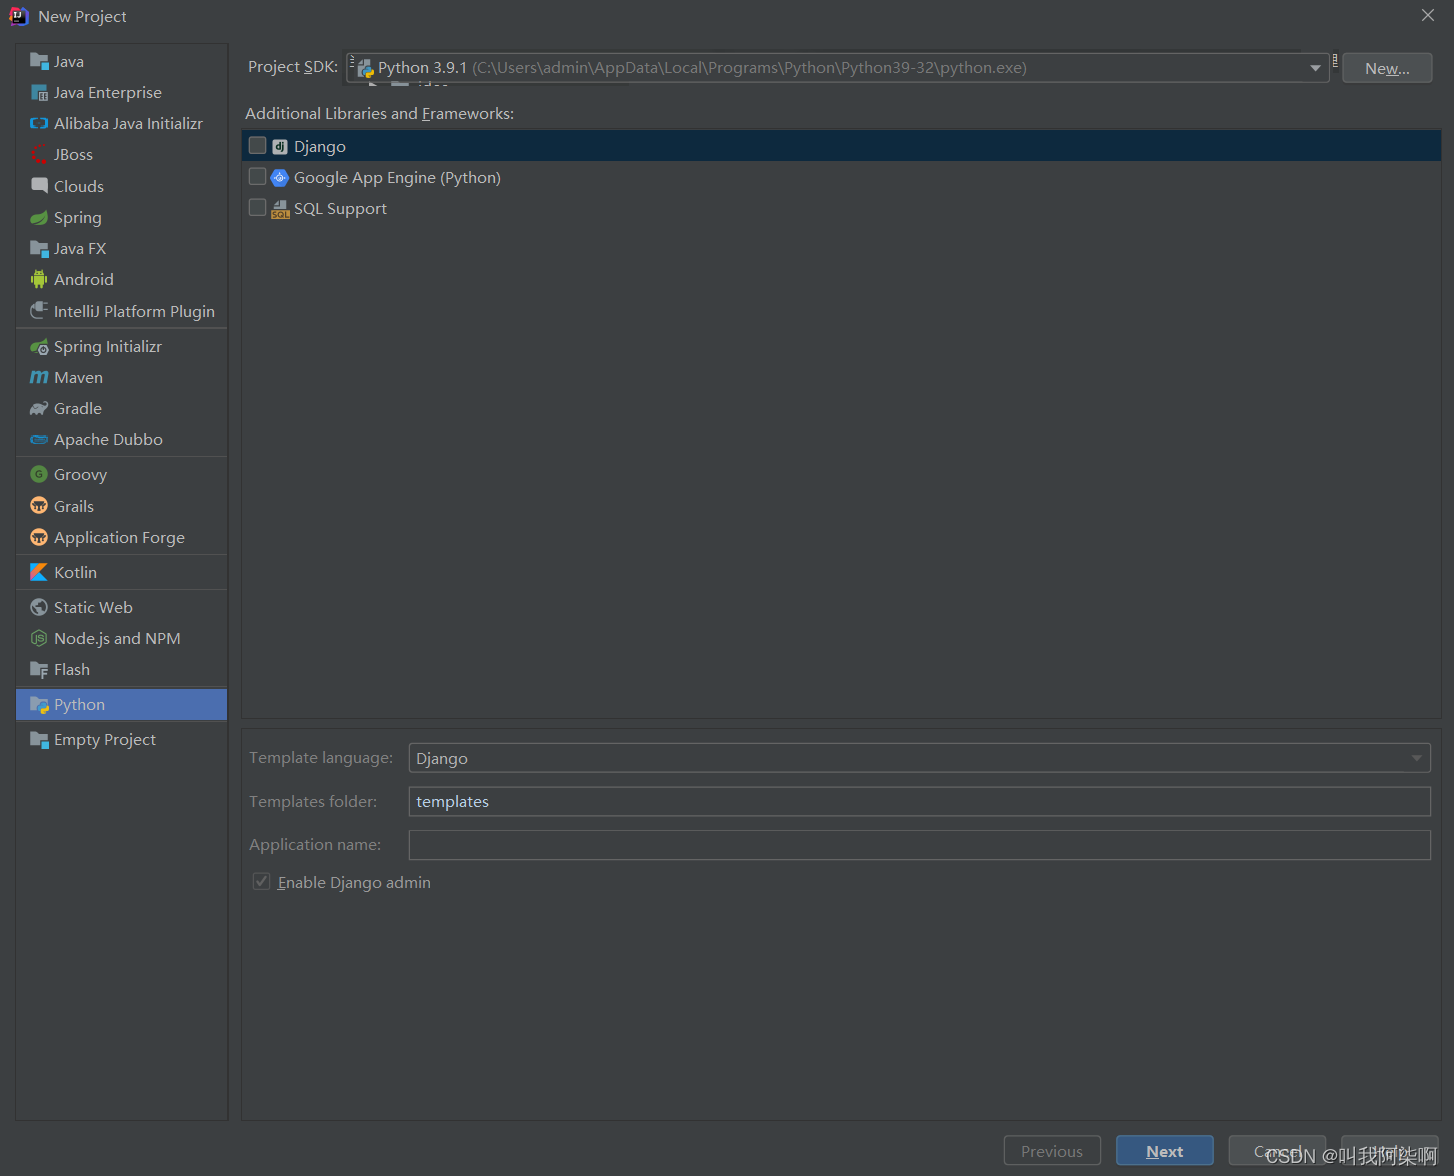Click the Java FX folder icon

tap(39, 248)
